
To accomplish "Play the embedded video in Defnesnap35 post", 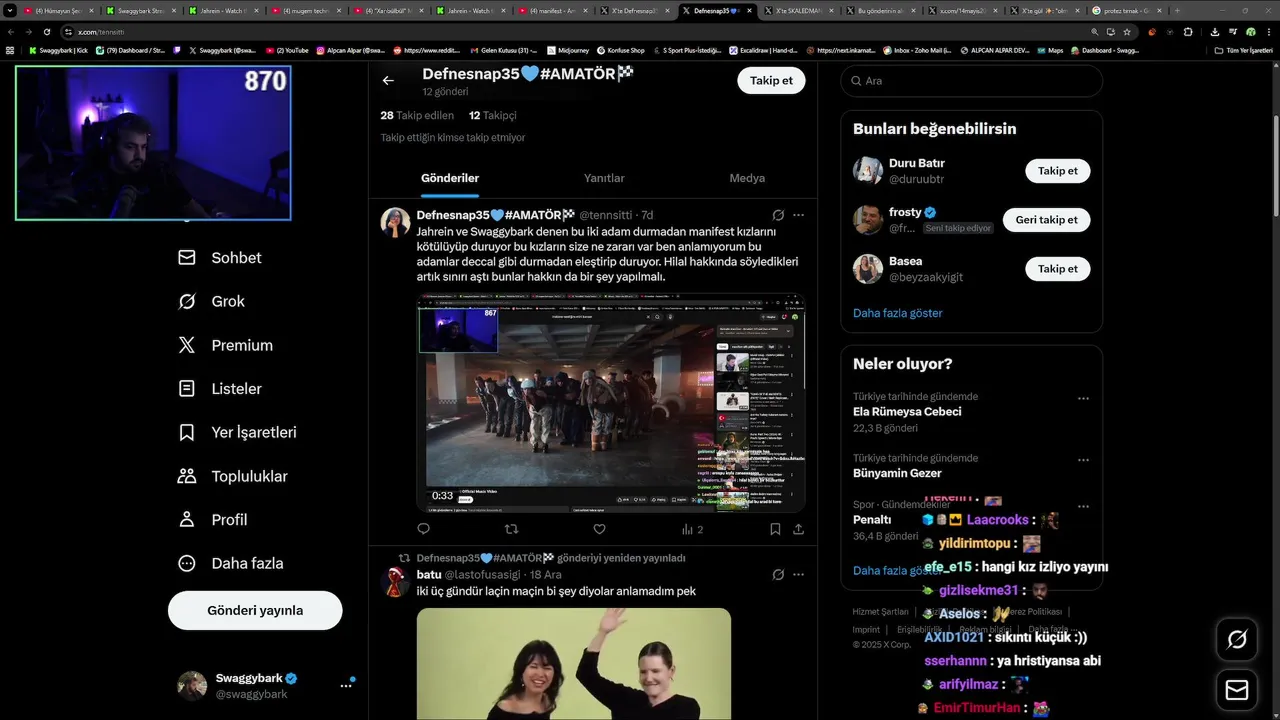I will coord(611,403).
